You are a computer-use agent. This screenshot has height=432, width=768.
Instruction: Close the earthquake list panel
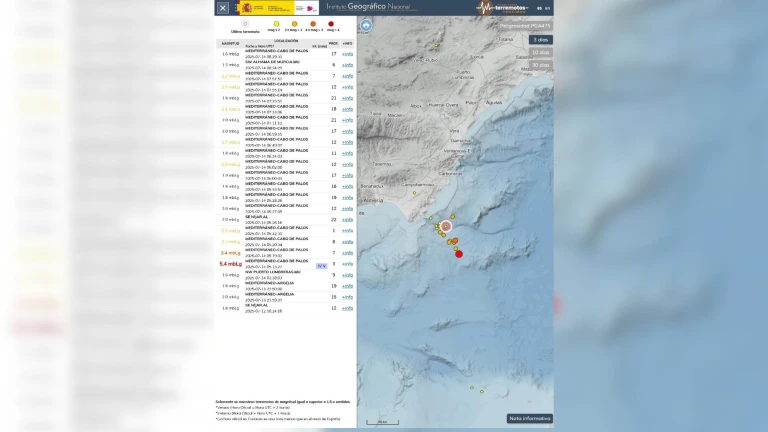point(222,8)
